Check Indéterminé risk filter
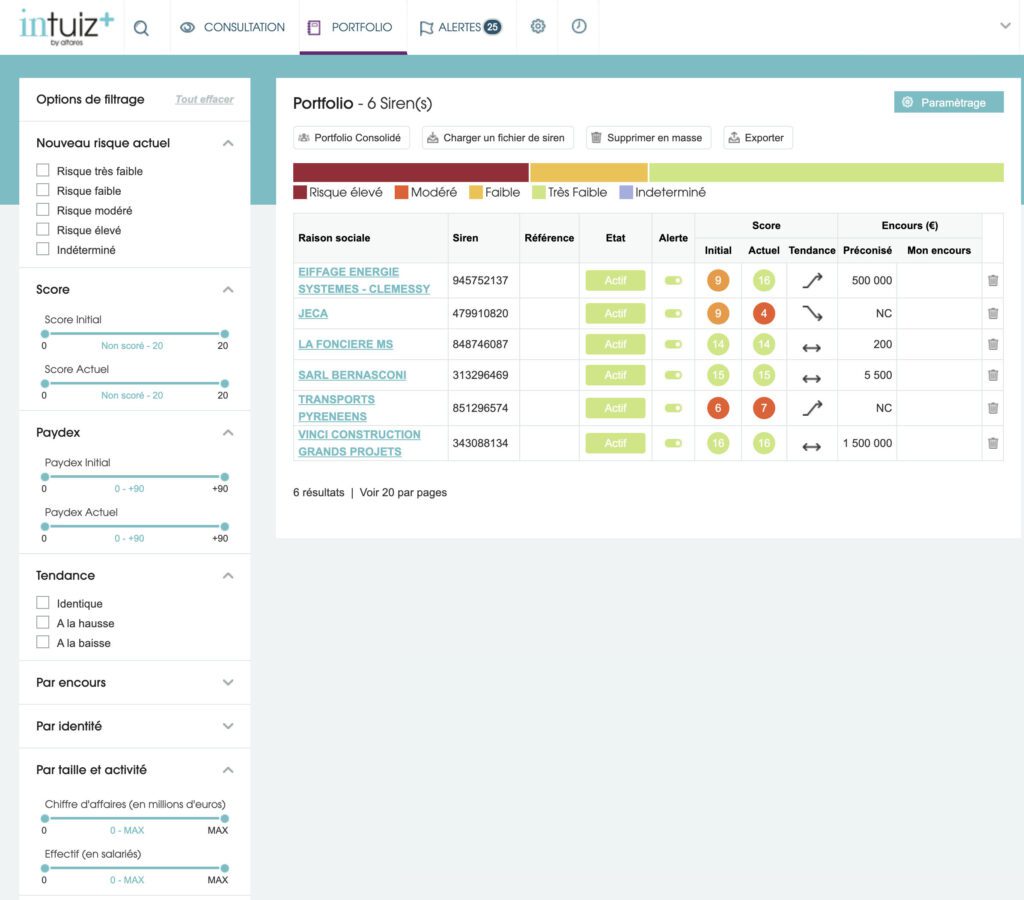 pyautogui.click(x=43, y=249)
